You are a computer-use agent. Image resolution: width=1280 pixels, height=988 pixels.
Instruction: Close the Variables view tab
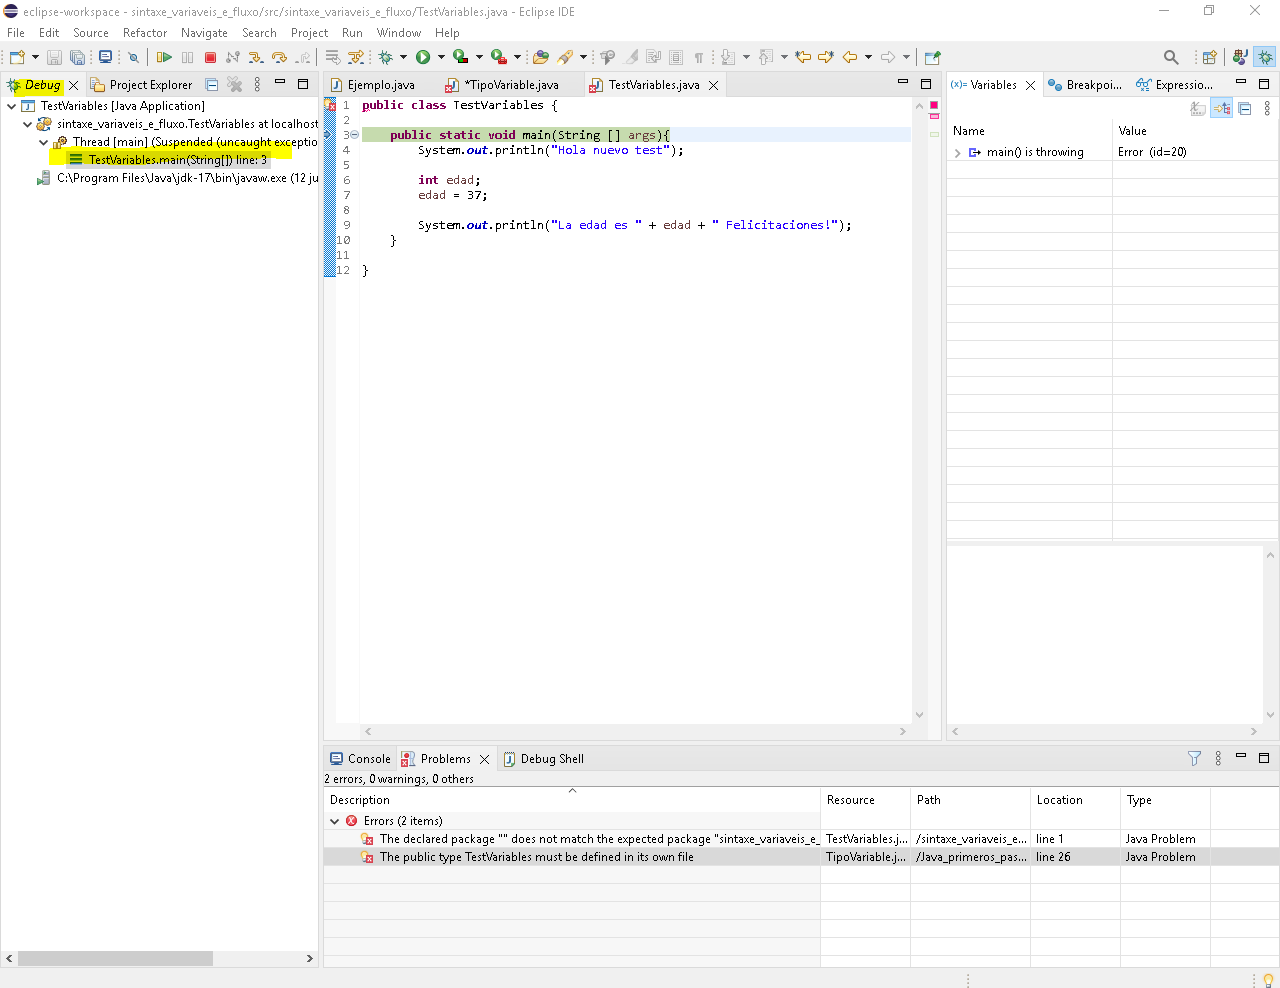coord(1030,86)
